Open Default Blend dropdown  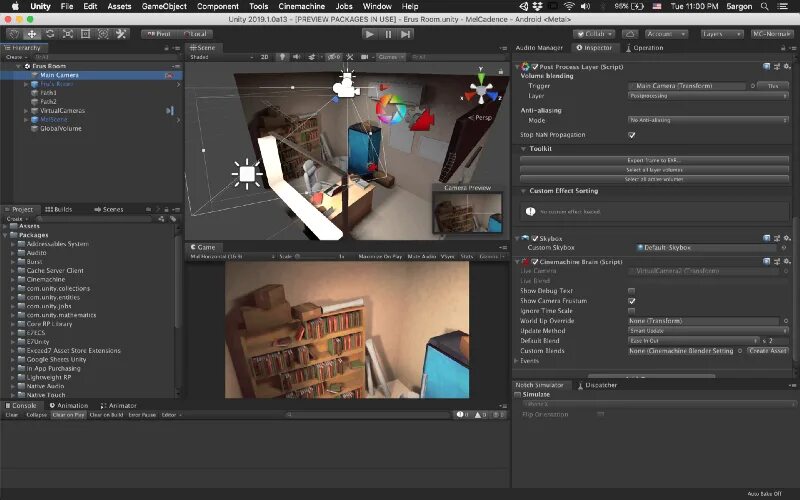pyautogui.click(x=694, y=341)
